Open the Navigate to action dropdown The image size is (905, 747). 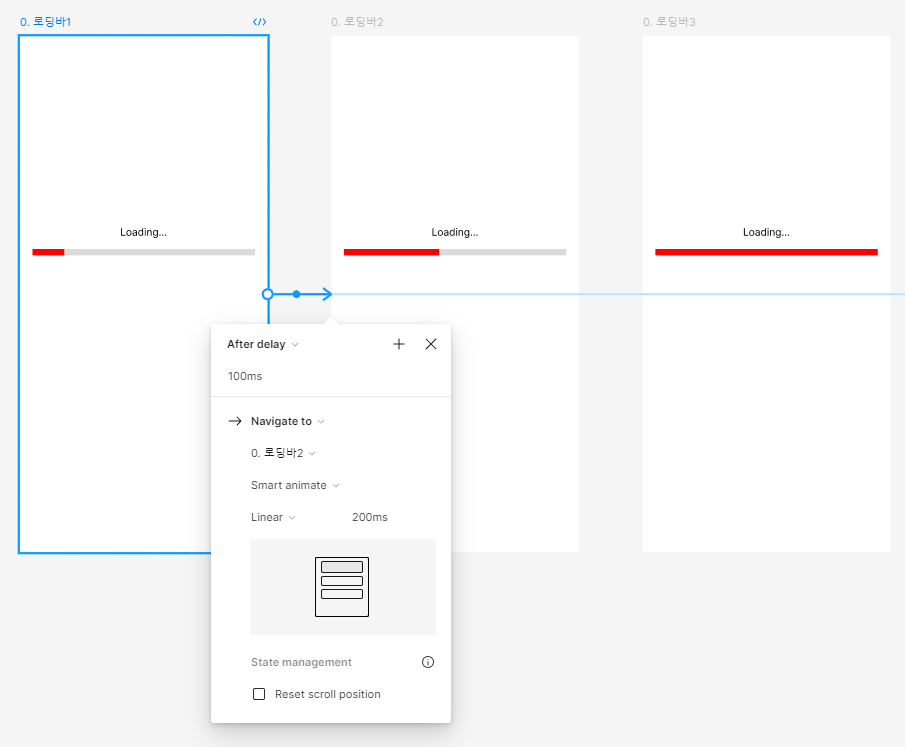(287, 421)
